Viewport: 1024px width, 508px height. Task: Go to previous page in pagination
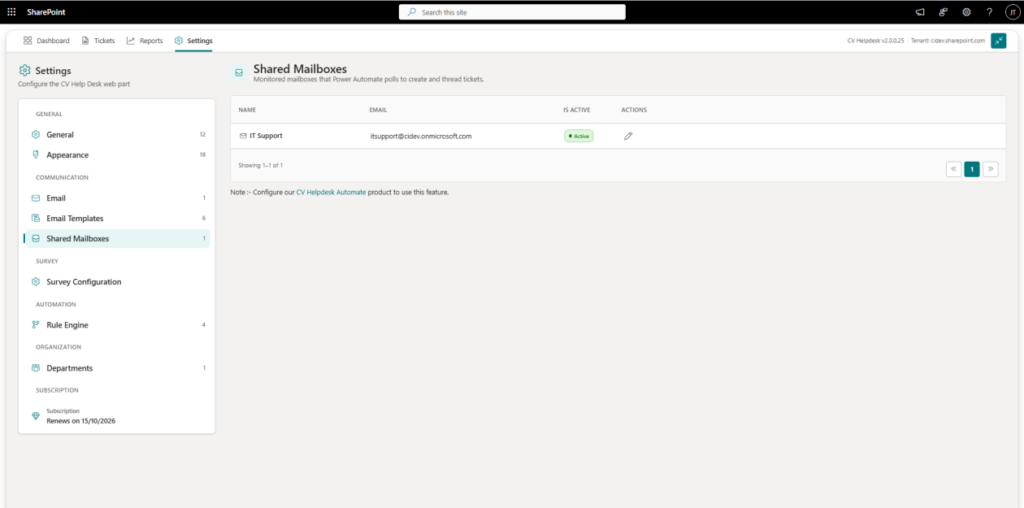953,169
